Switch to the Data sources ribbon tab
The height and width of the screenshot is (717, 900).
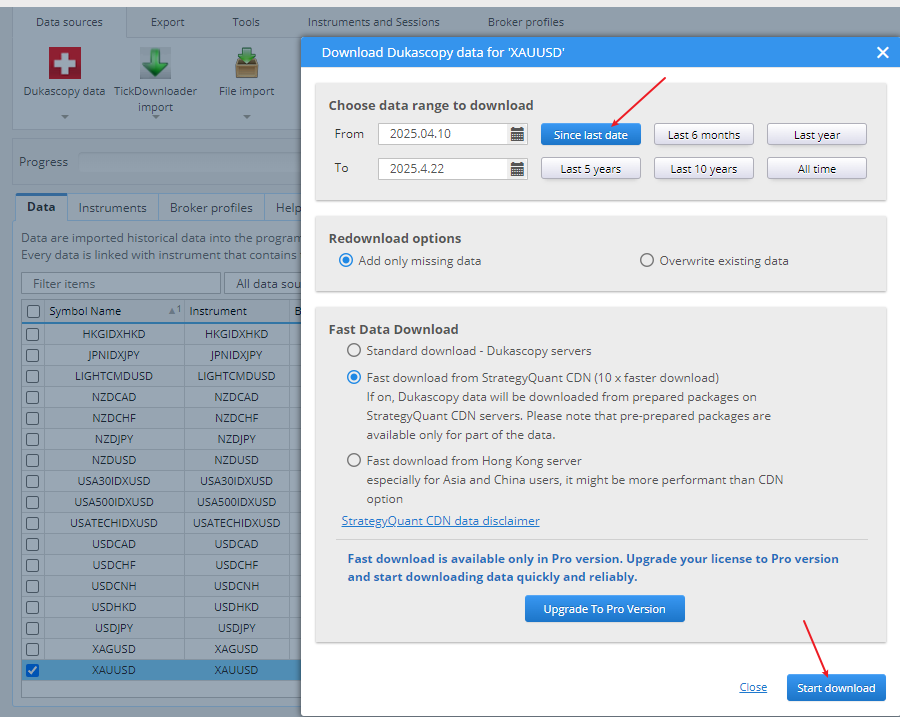point(69,22)
